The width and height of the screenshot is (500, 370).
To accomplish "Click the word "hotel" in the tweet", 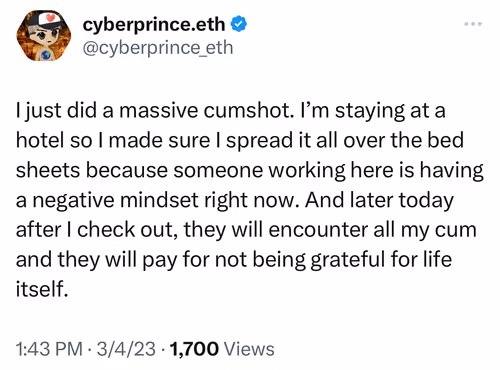I will tap(40, 140).
